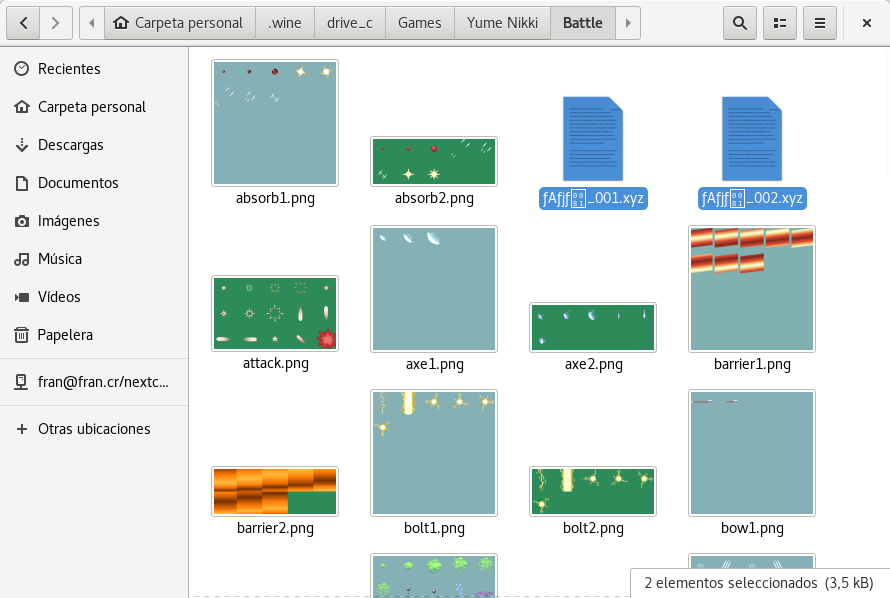Screen dimensions: 890x598
Task: Select the attack.png thumbnail
Action: (x=275, y=314)
